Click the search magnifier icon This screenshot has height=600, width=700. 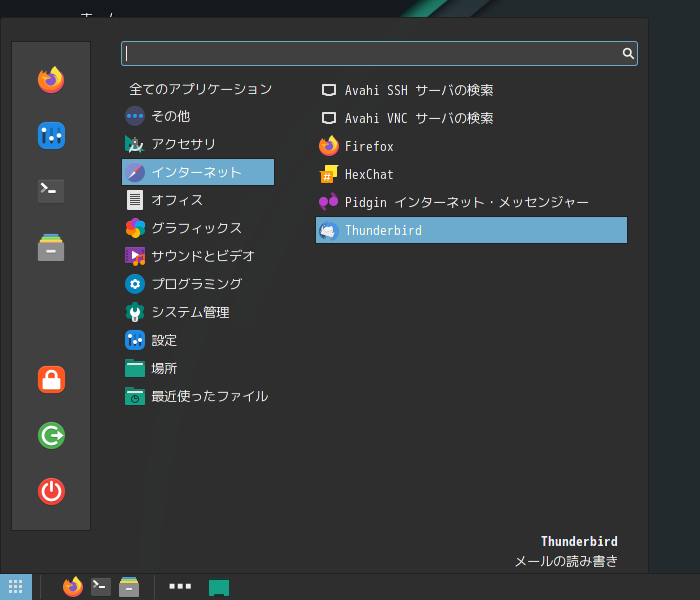[x=628, y=54]
